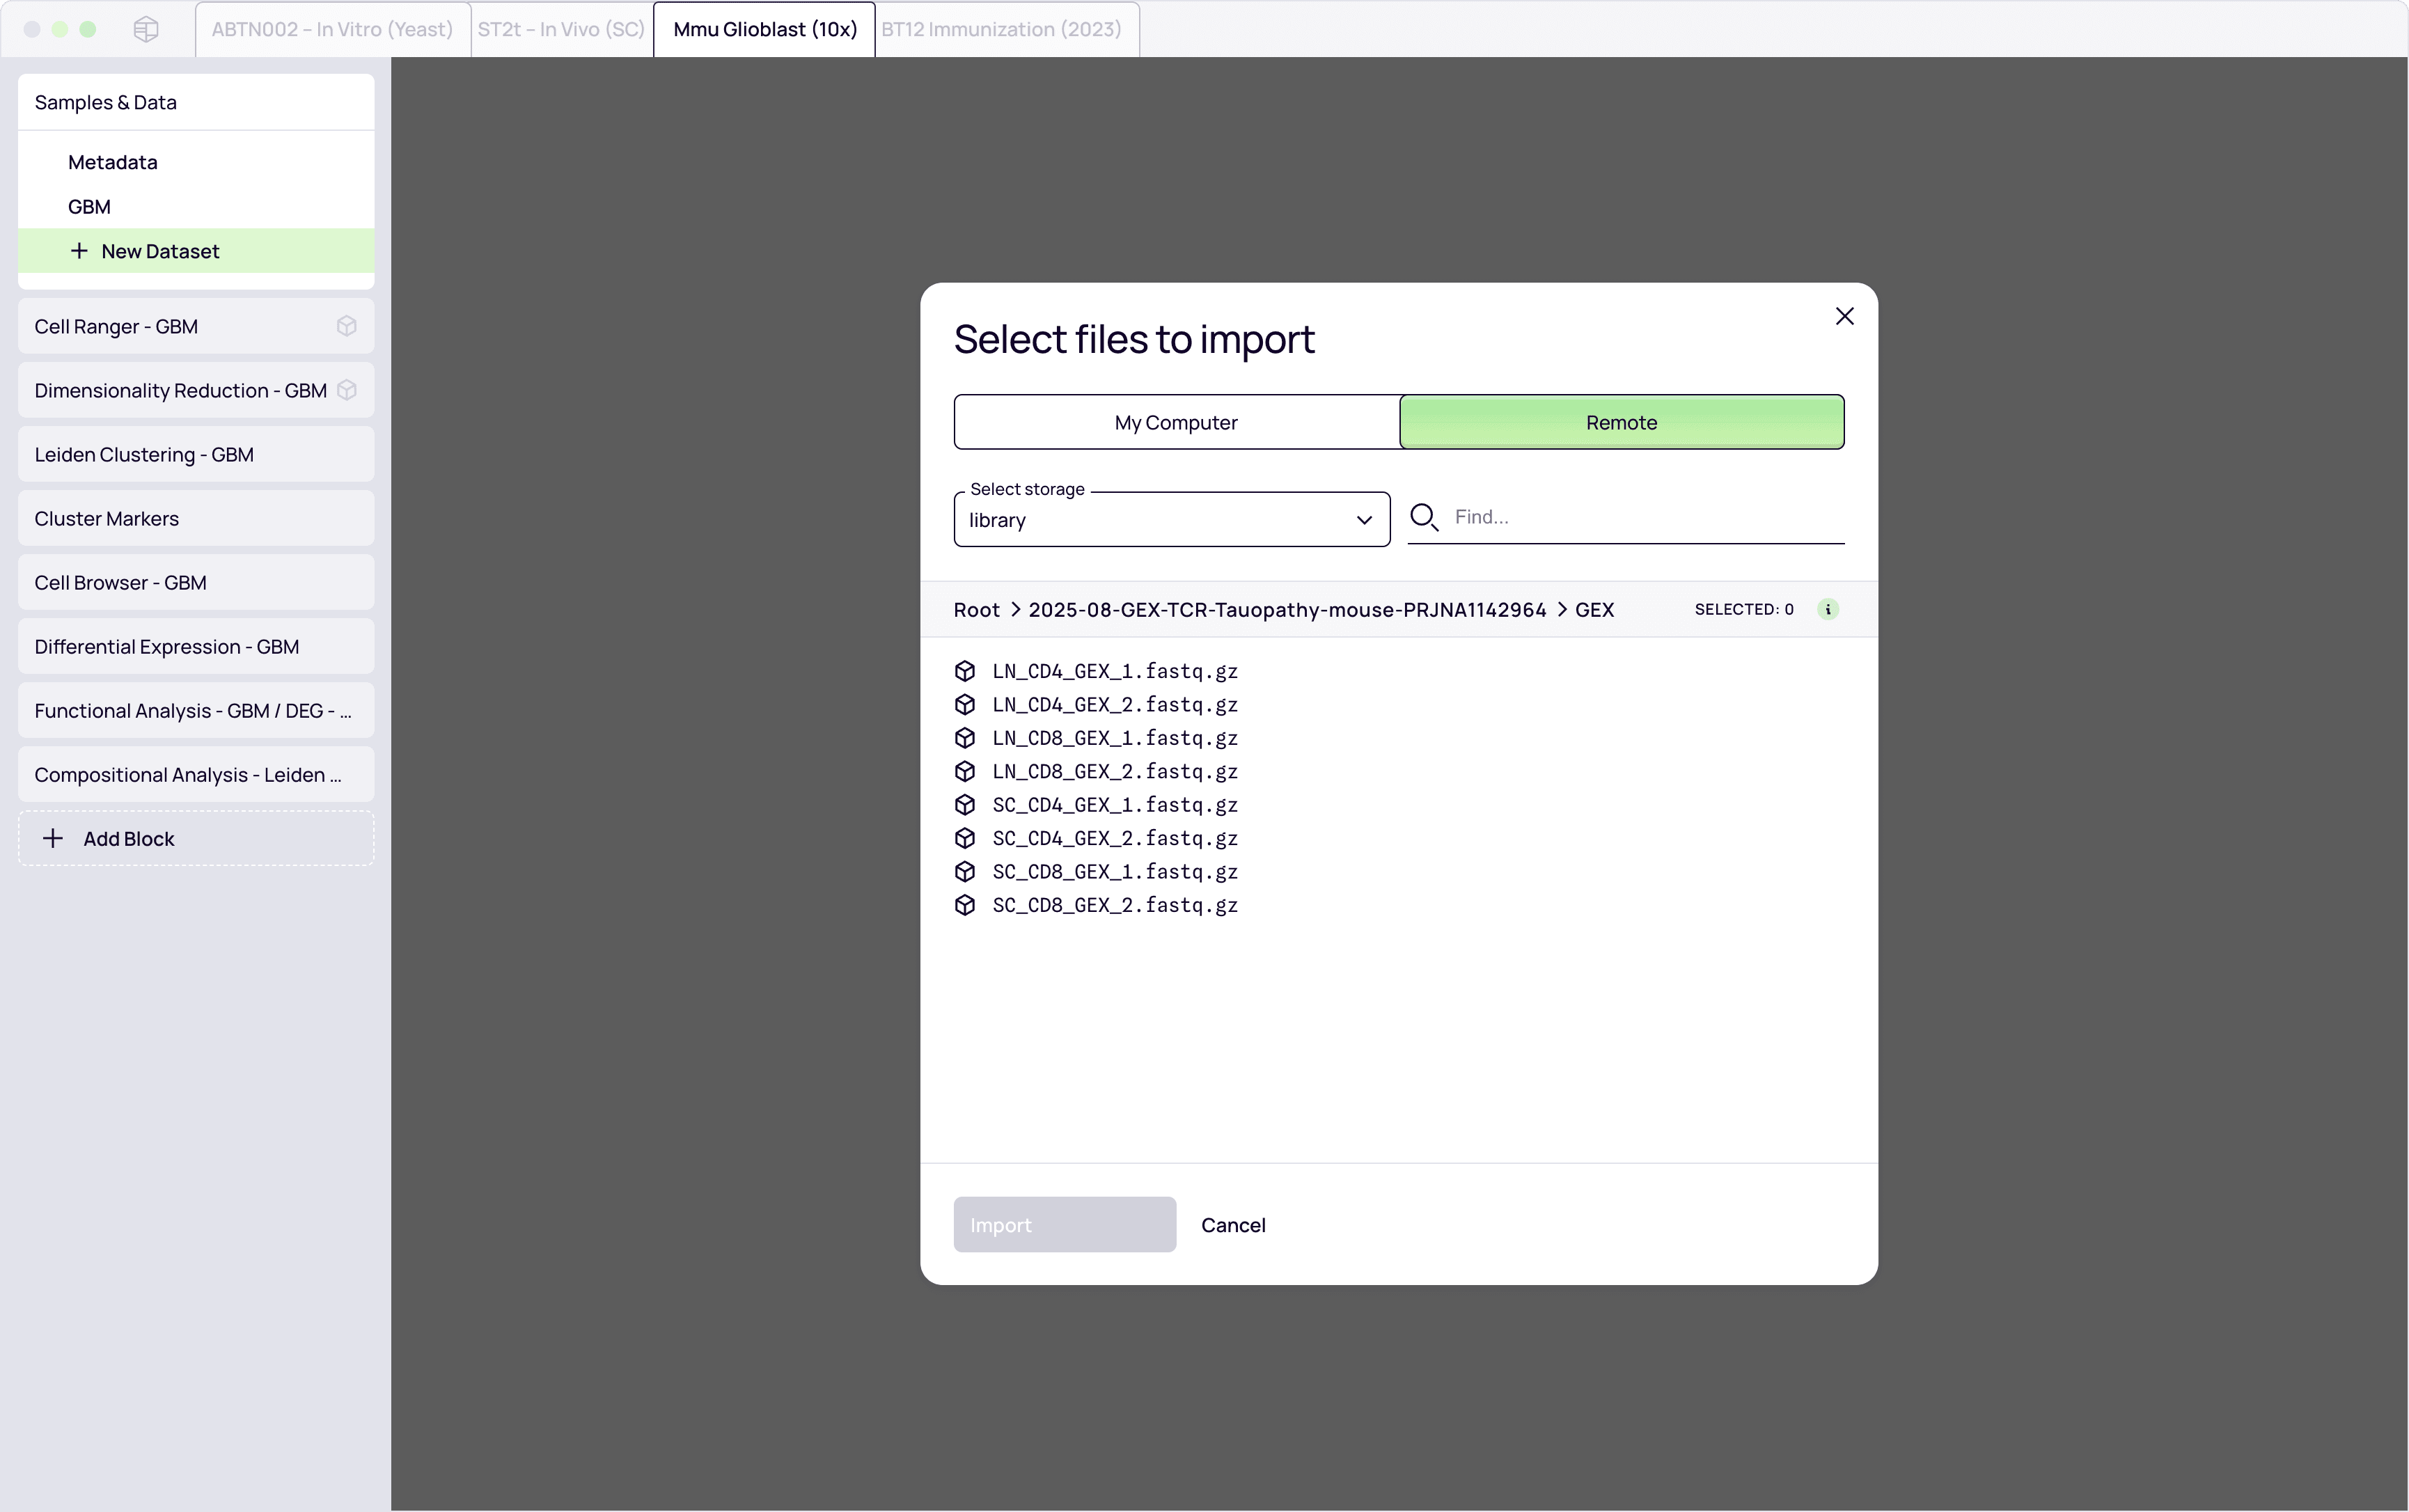Click the file icon next to LN_CD4_GEX_1.fastq.gz

point(964,671)
